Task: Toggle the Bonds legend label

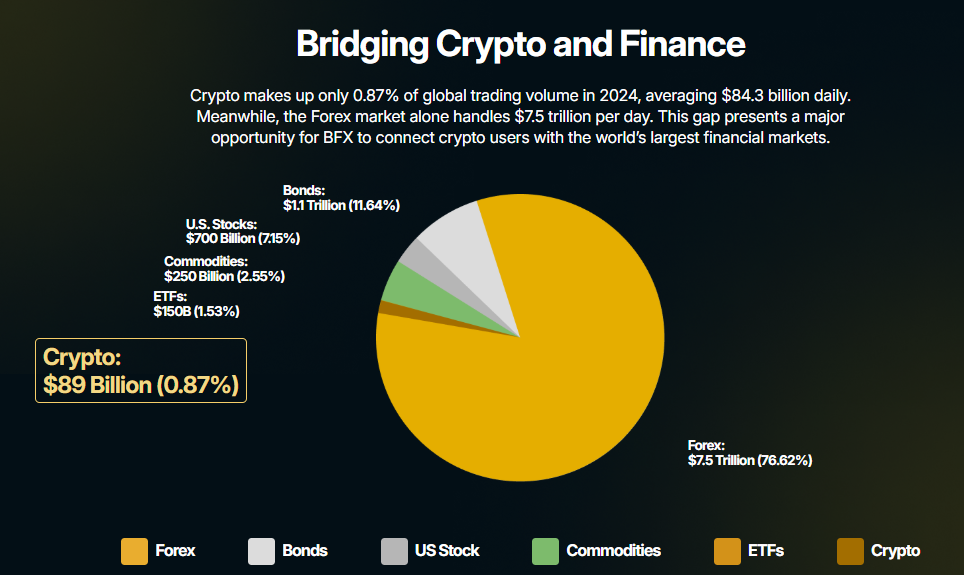Action: [x=305, y=551]
